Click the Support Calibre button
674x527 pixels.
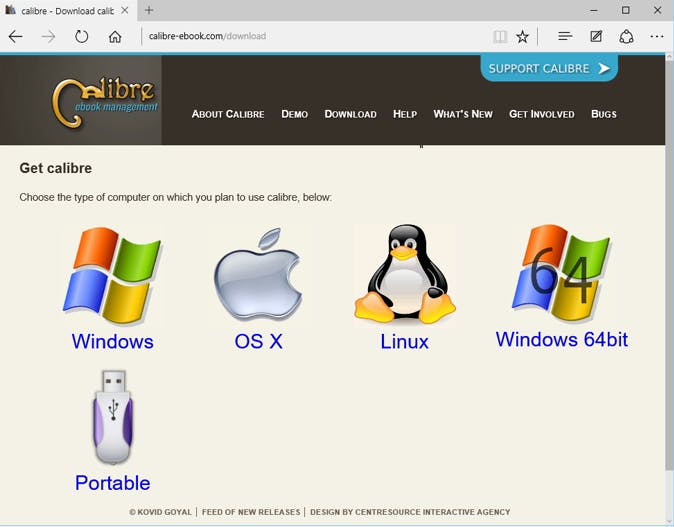(x=549, y=68)
